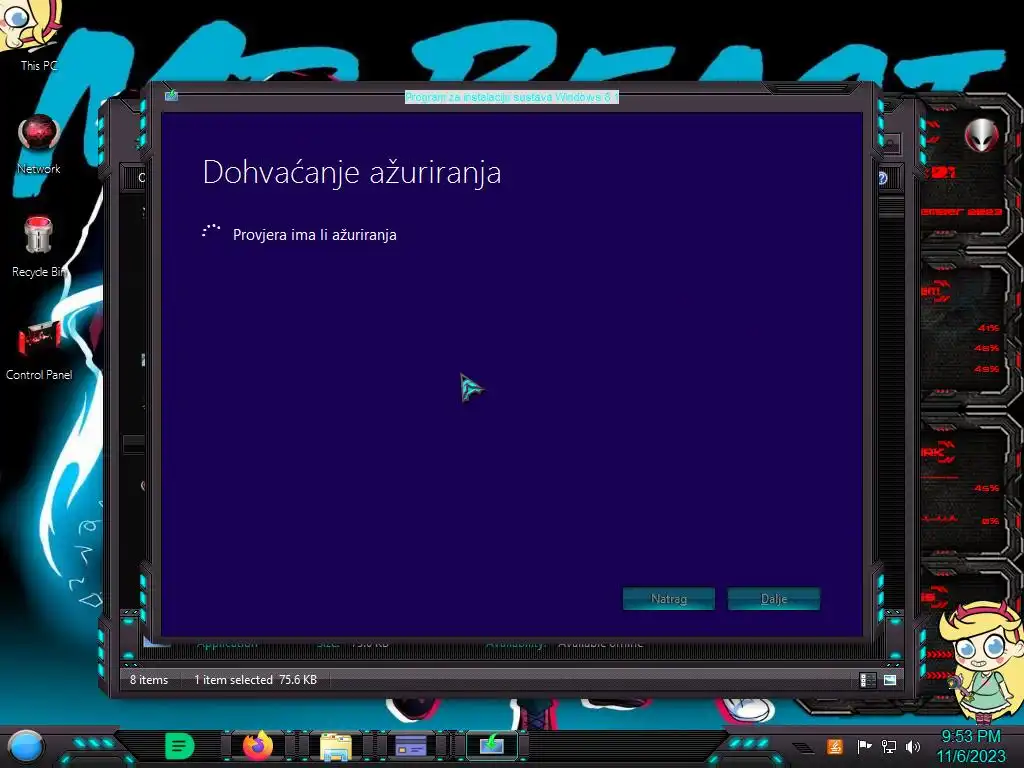Activate the Windows setup taskbar button
This screenshot has width=1024, height=768.
pos(492,744)
